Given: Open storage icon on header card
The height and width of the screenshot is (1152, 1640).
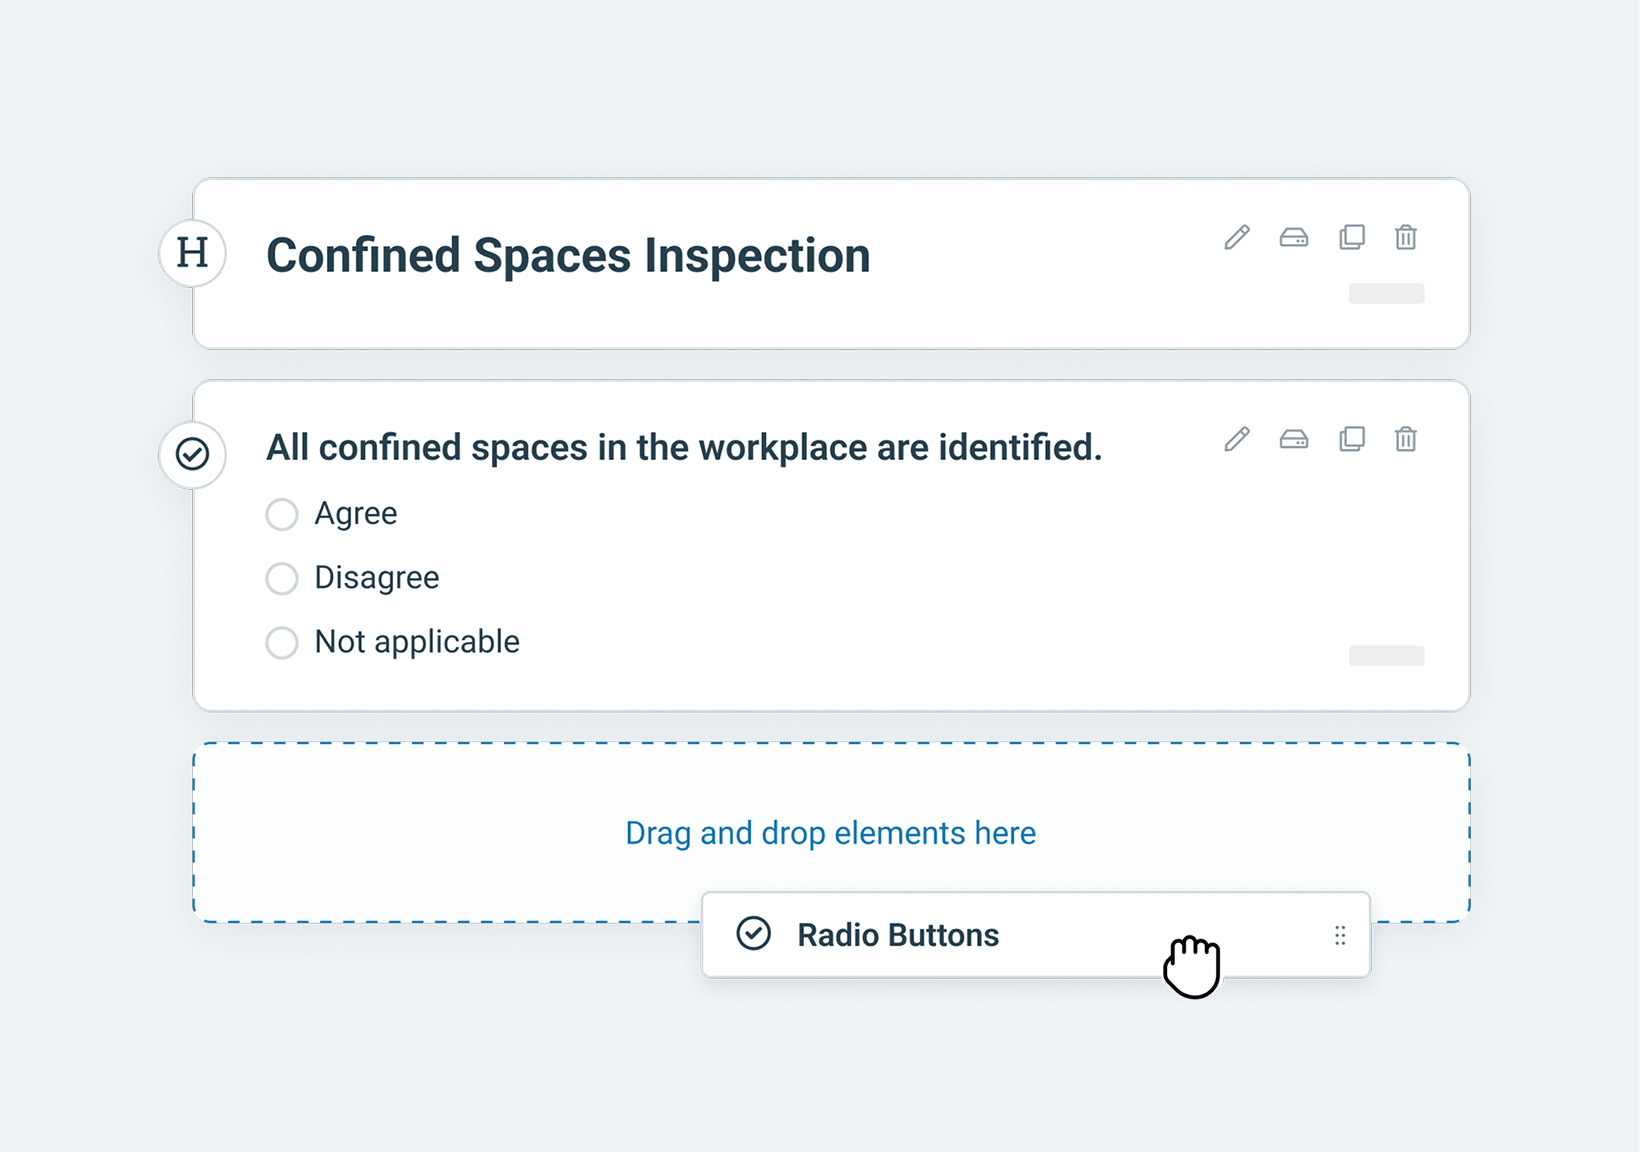Looking at the screenshot, I should tap(1294, 237).
